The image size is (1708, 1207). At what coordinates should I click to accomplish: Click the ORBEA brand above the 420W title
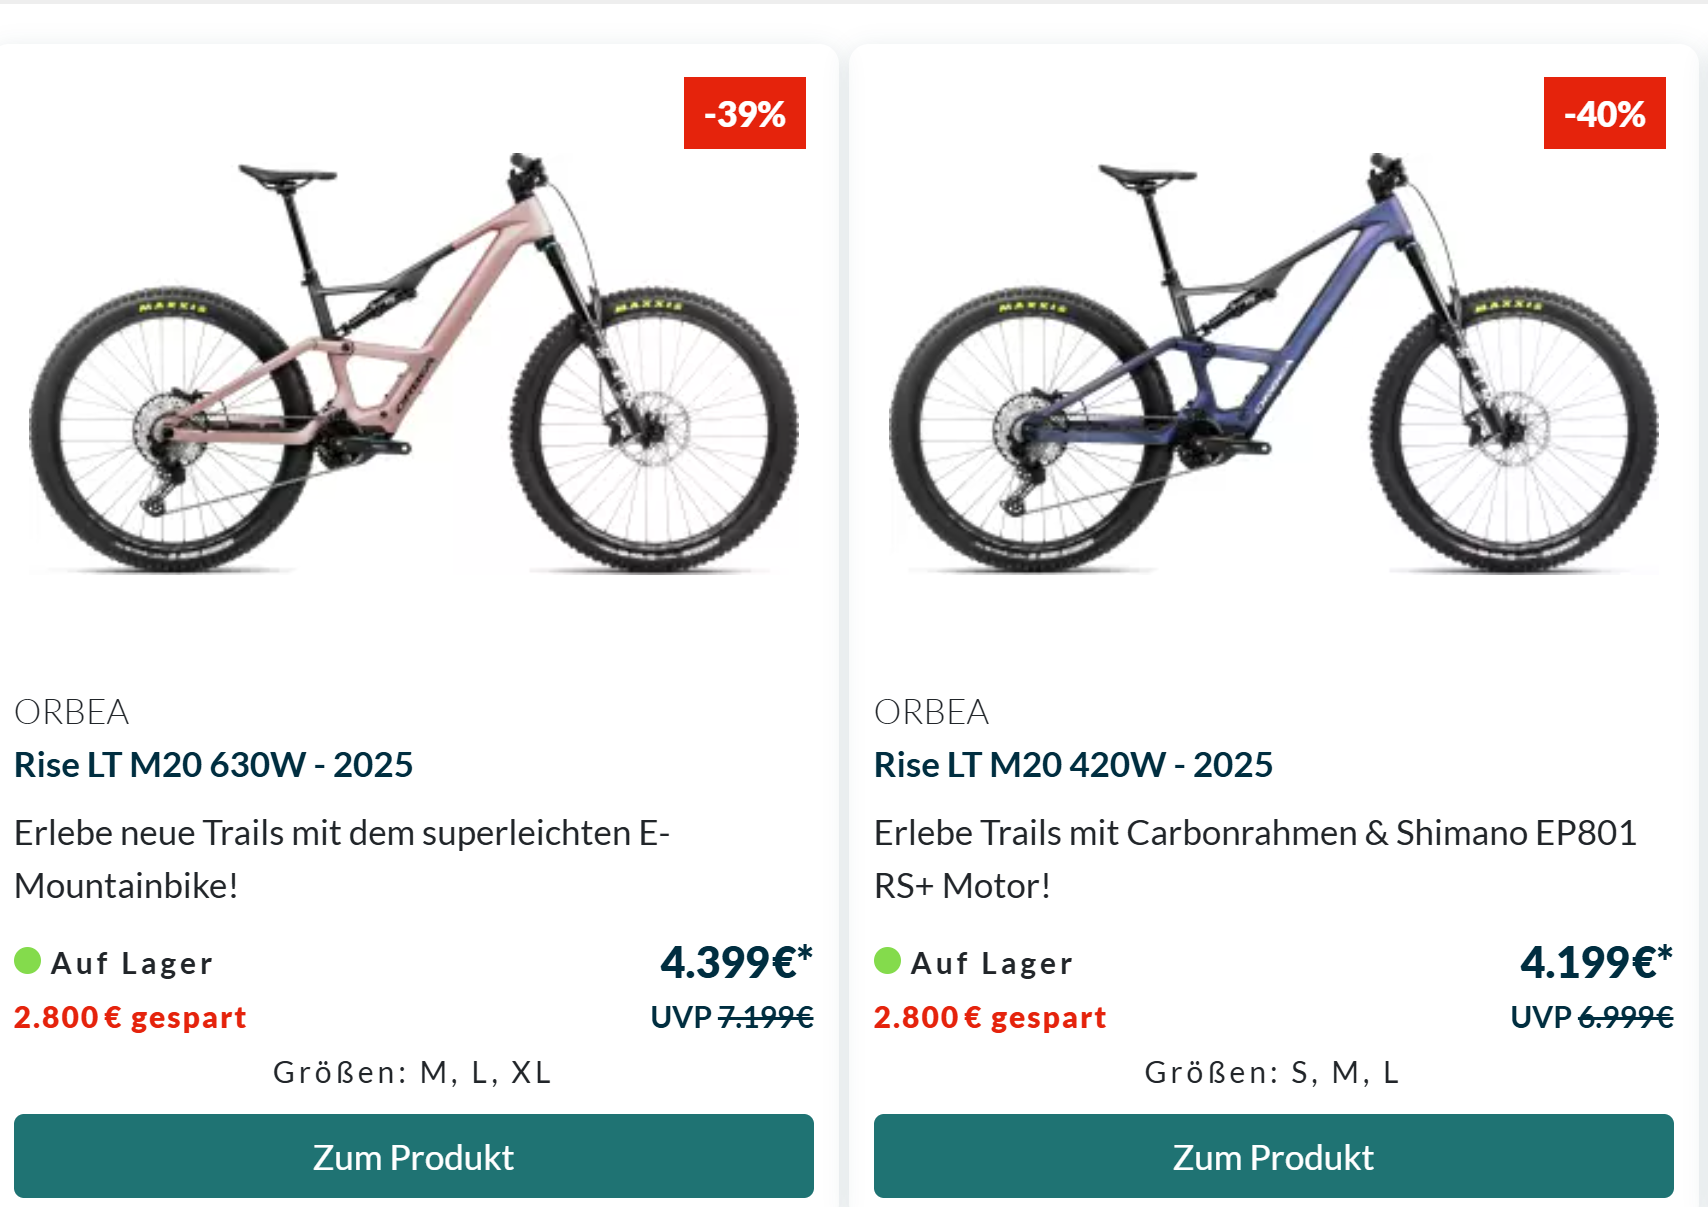pos(932,712)
